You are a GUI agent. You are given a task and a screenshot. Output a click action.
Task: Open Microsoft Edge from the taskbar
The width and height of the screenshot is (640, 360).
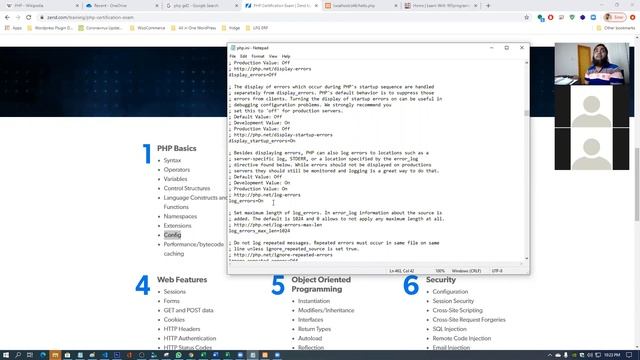[x=42, y=355]
